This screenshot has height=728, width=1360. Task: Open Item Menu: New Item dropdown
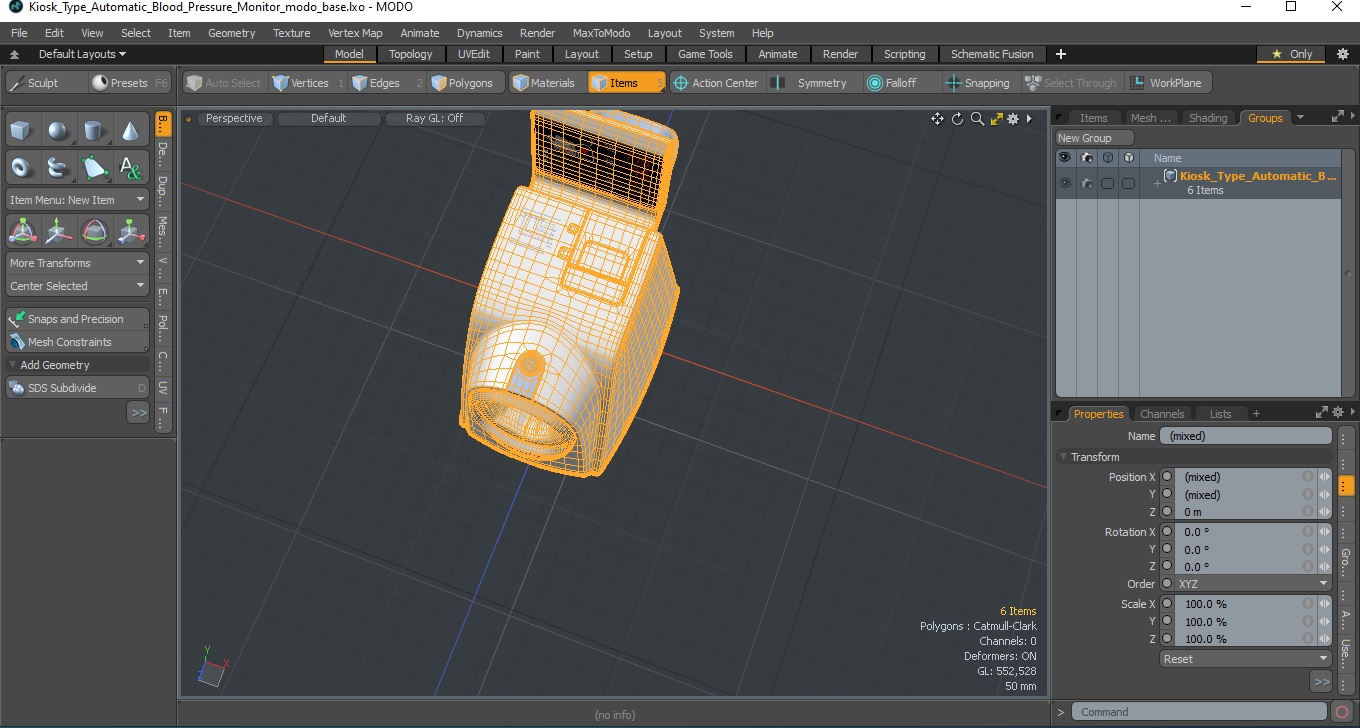click(77, 200)
